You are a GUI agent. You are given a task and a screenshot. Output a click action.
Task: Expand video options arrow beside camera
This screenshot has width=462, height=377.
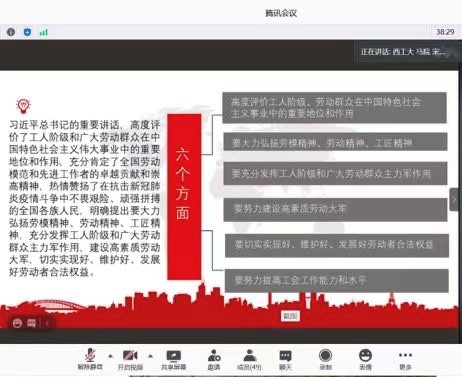151,356
